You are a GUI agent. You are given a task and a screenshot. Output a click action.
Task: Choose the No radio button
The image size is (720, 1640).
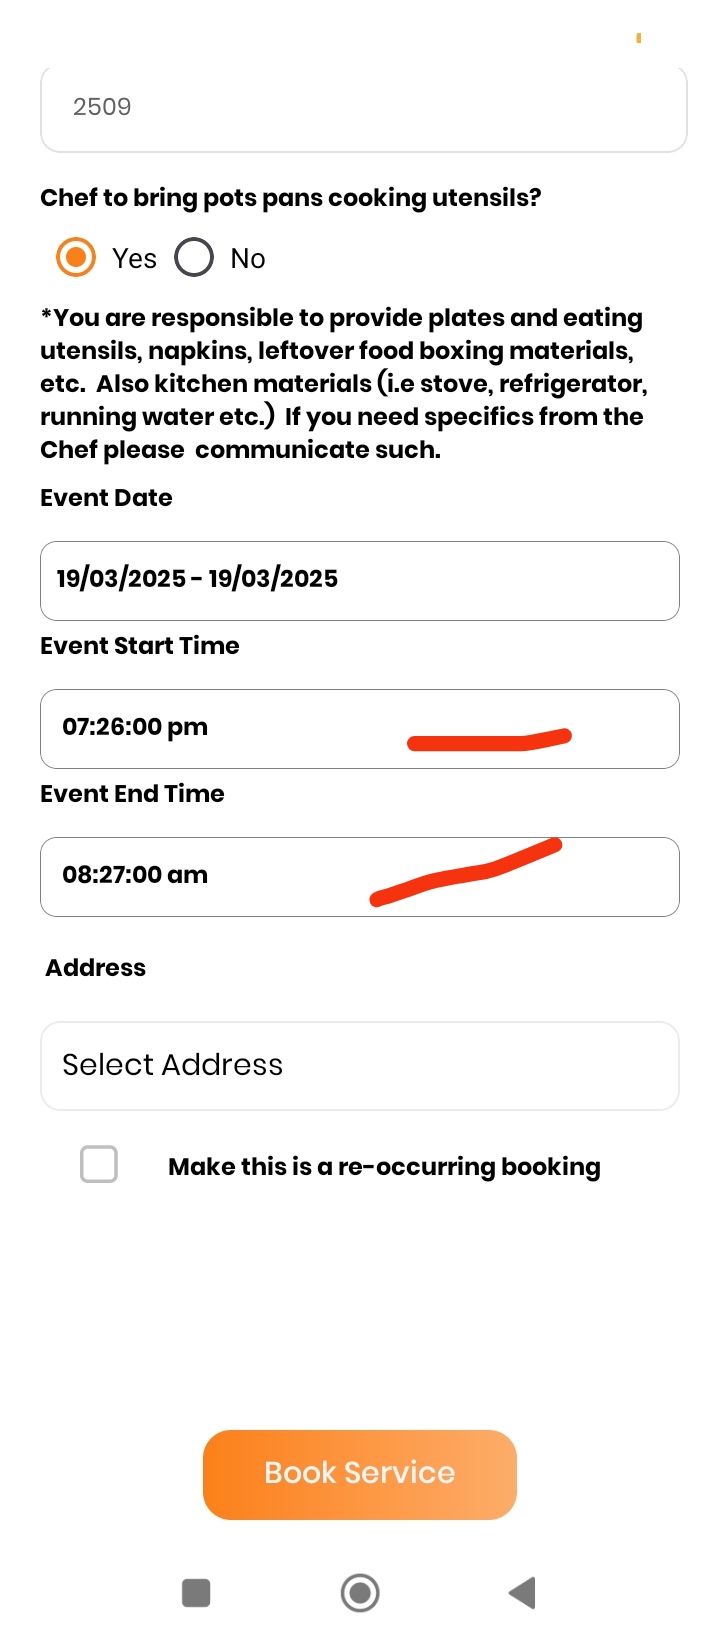coord(194,257)
